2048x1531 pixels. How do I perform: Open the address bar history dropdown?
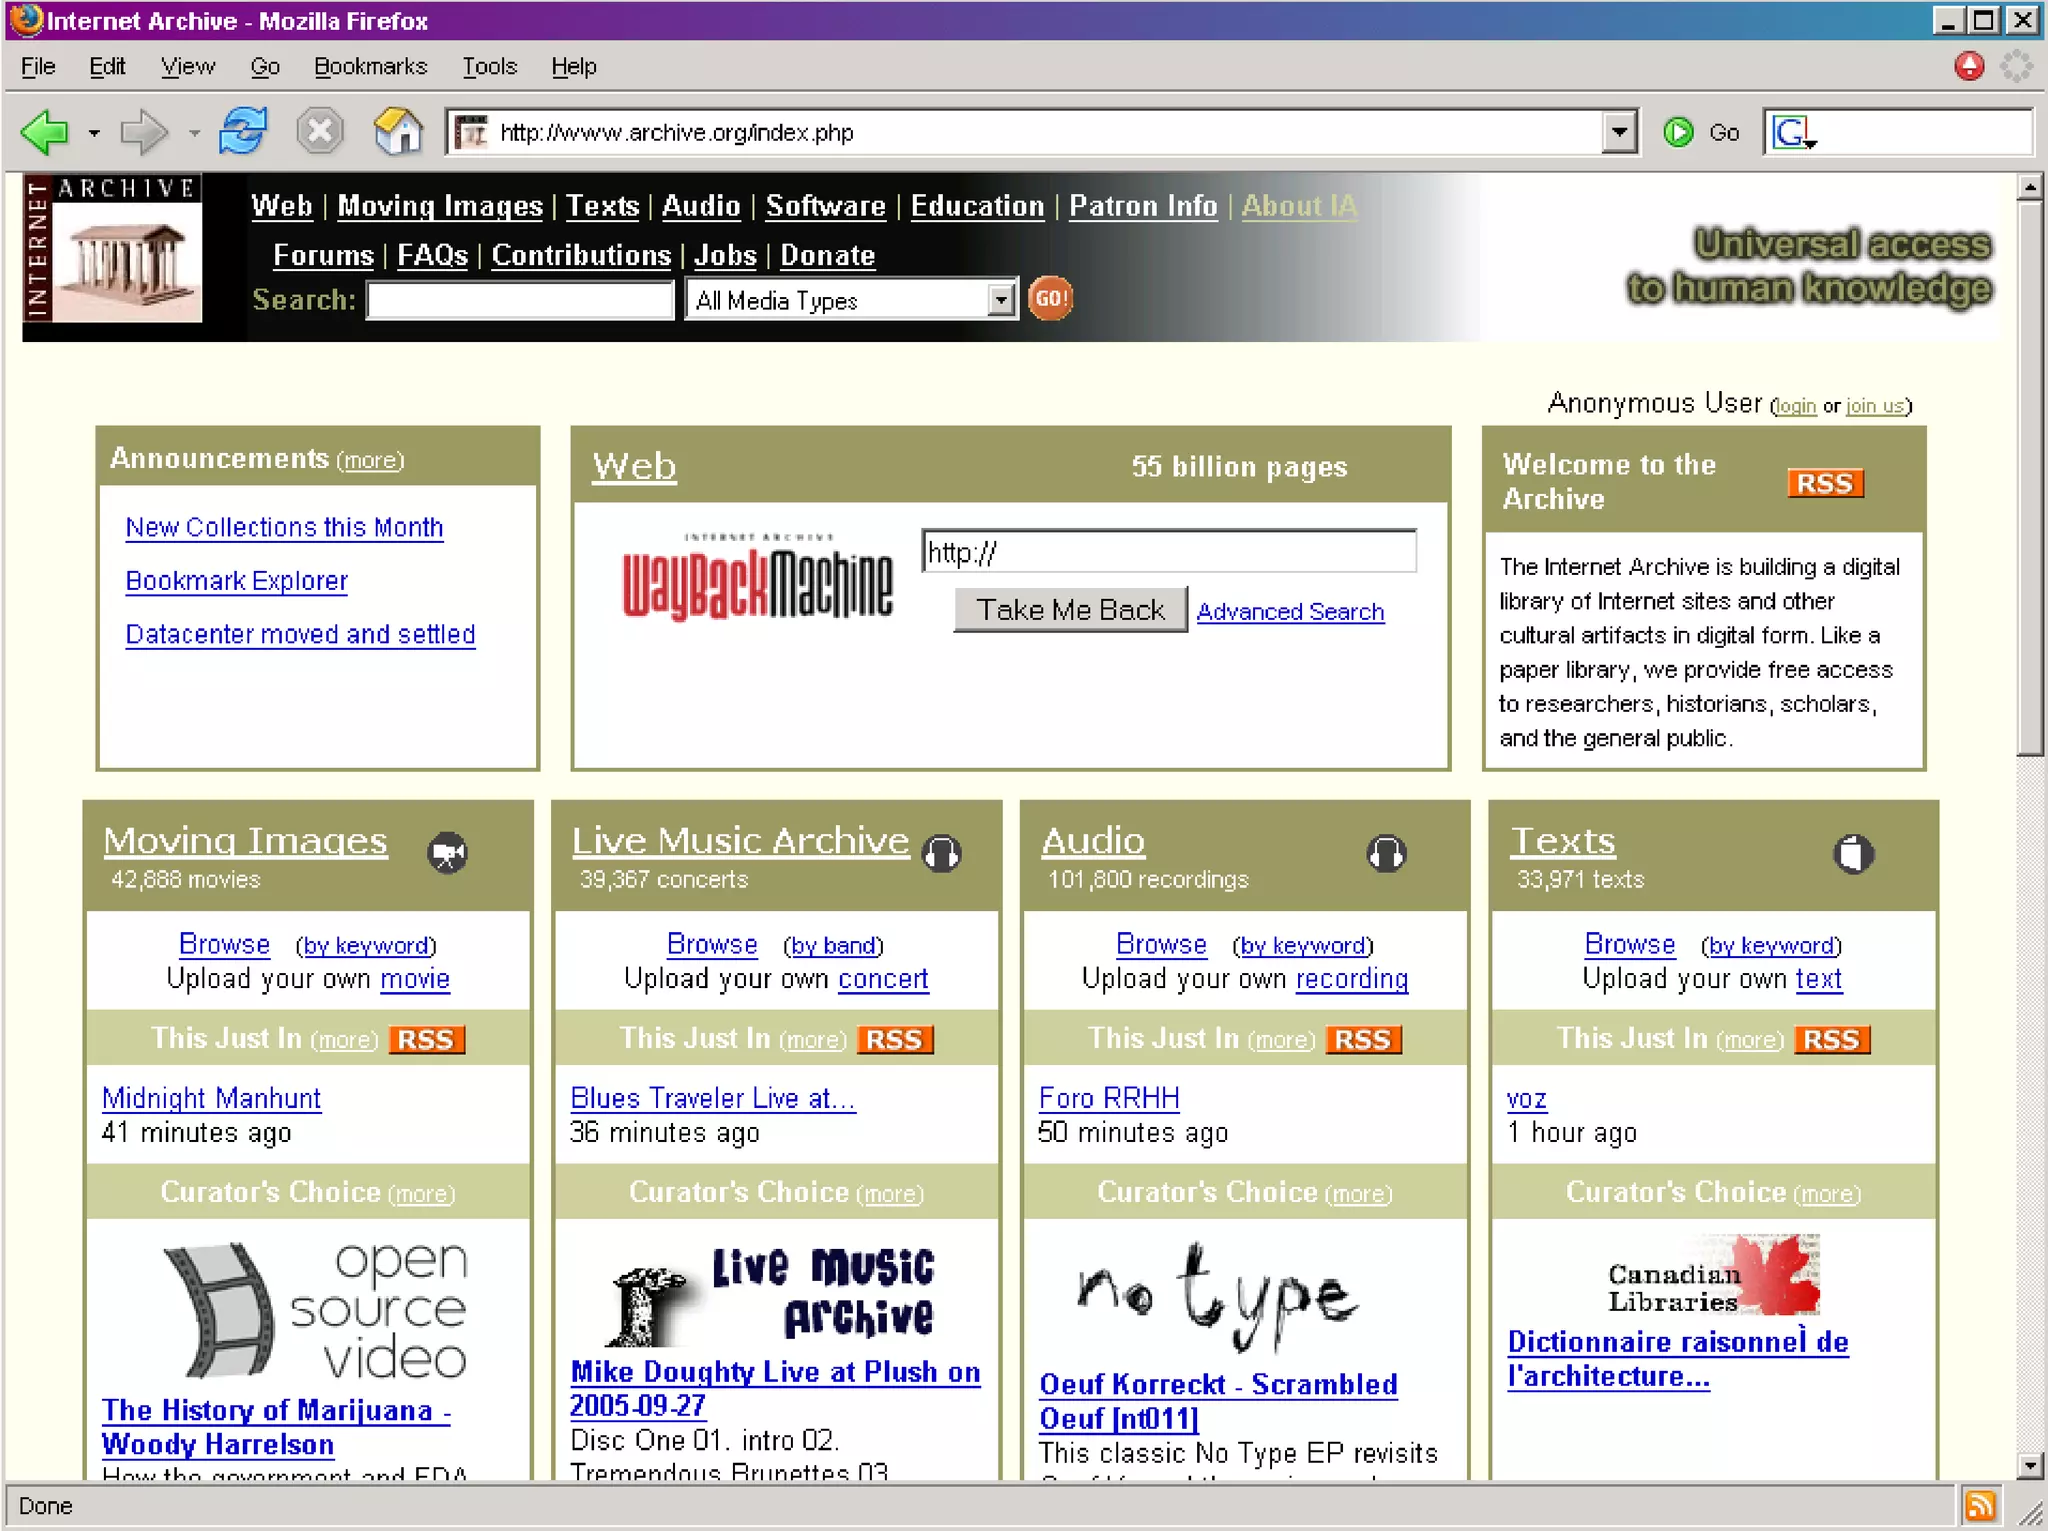click(x=1619, y=132)
